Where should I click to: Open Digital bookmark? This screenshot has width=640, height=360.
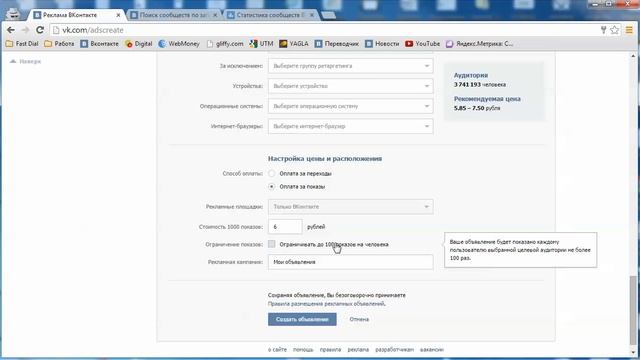click(x=139, y=44)
